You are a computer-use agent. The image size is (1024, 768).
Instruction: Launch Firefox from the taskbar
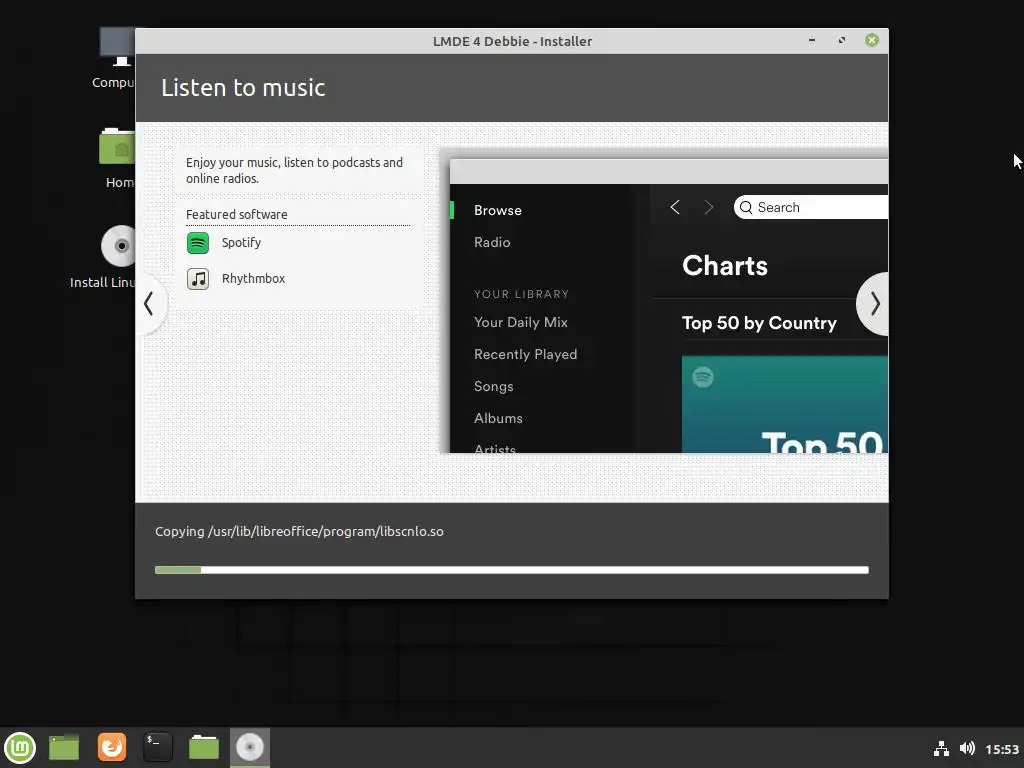pyautogui.click(x=112, y=747)
